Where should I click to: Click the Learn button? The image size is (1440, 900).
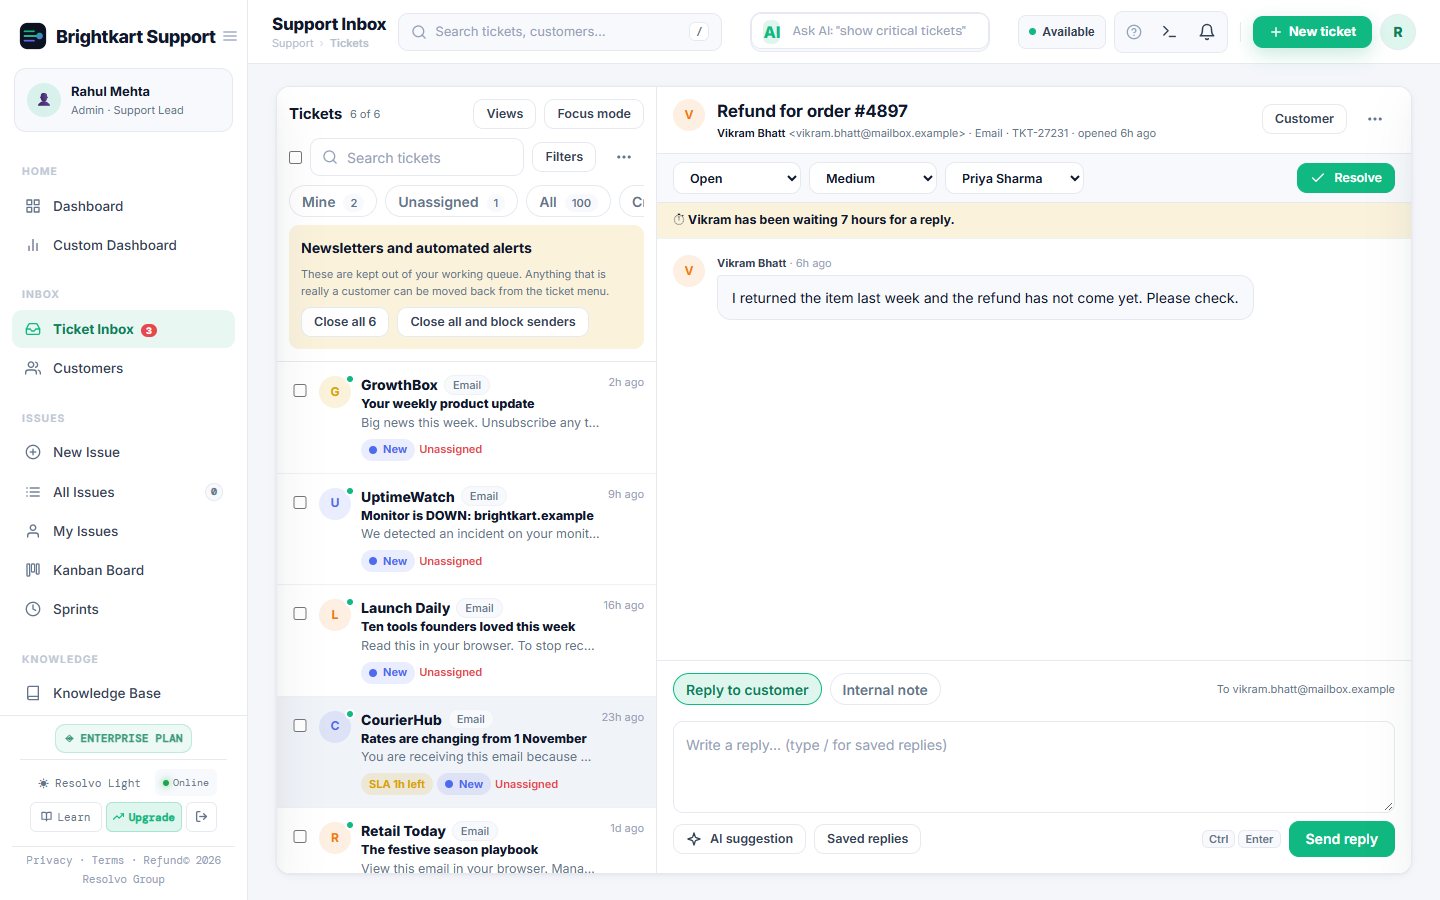click(66, 817)
